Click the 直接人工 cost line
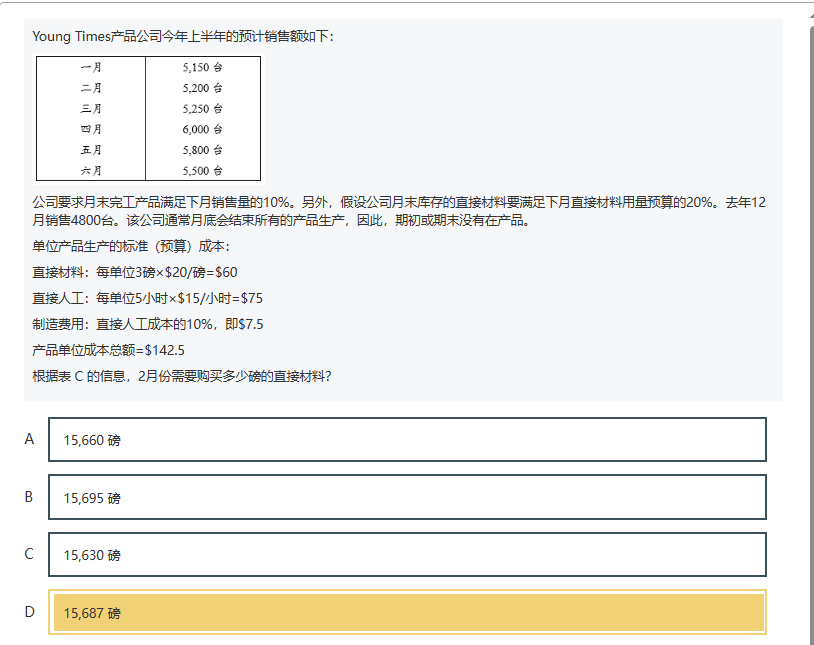The height and width of the screenshot is (645, 814). pos(148,298)
